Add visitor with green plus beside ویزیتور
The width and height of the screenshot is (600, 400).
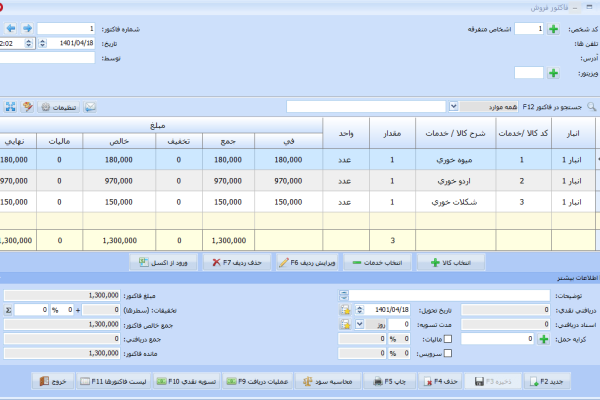[553, 73]
